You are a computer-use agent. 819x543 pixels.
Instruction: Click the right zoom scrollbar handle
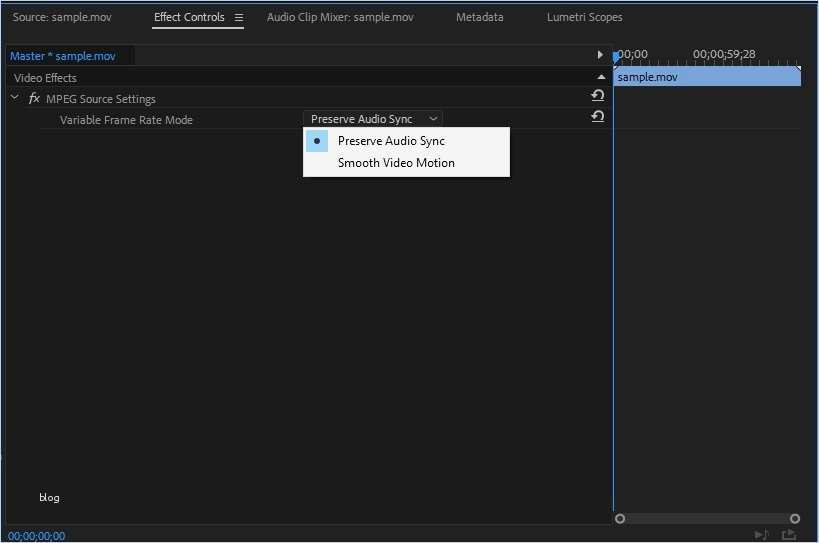[794, 518]
